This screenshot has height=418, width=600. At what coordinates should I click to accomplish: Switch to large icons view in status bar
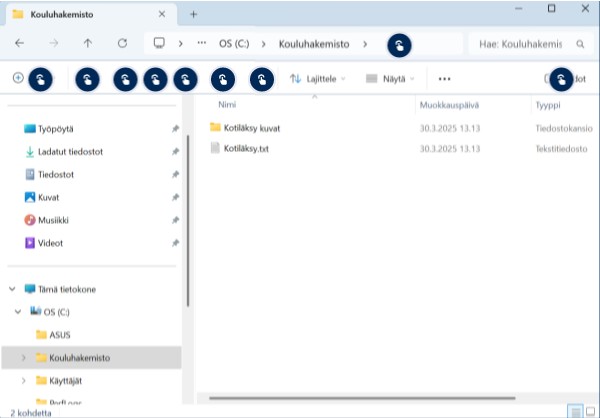tap(590, 411)
